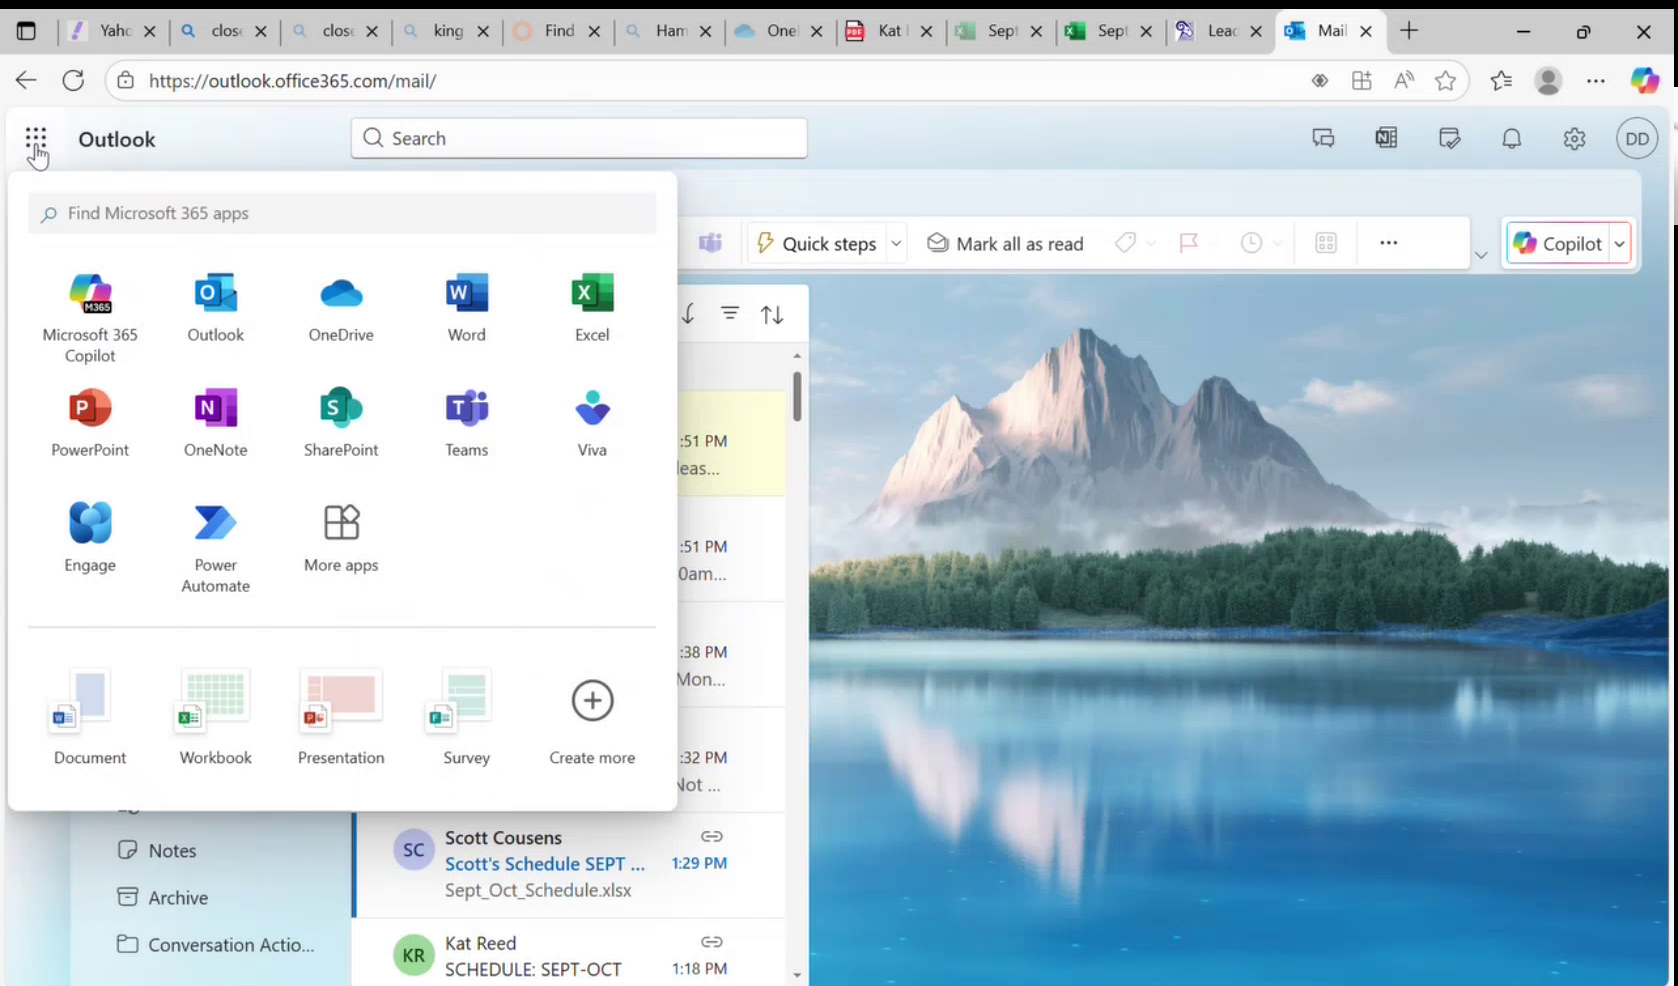The image size is (1678, 986).
Task: Flag the message using the flag icon
Action: (x=1188, y=242)
